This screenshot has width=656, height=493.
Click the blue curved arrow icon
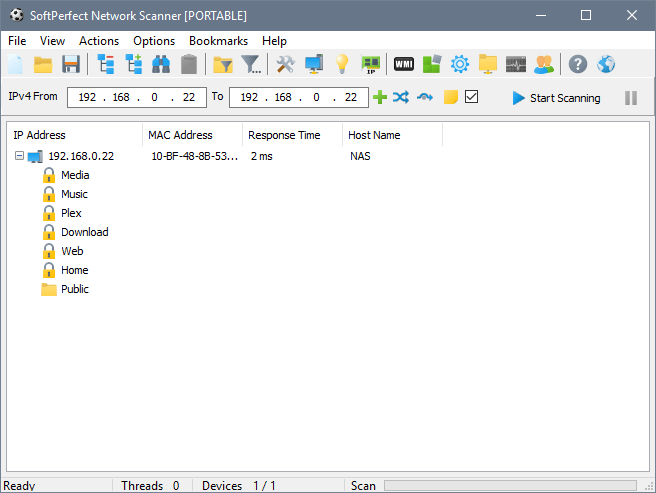tap(425, 97)
